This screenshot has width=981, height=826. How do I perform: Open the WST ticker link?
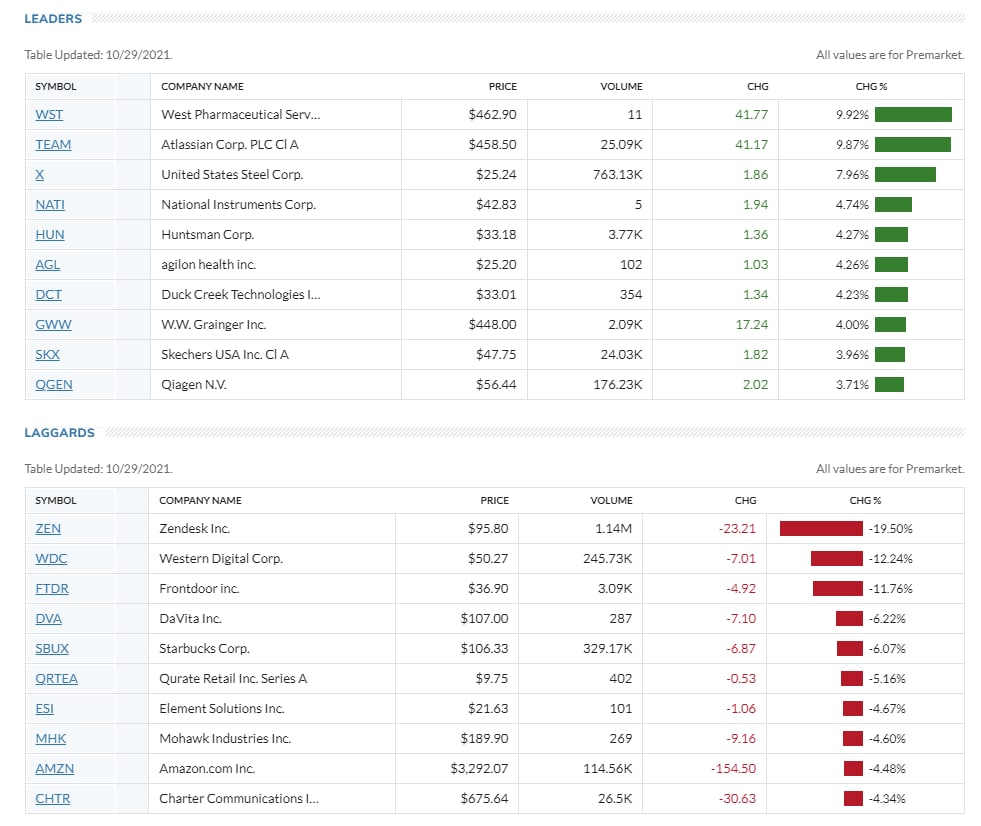[x=49, y=115]
